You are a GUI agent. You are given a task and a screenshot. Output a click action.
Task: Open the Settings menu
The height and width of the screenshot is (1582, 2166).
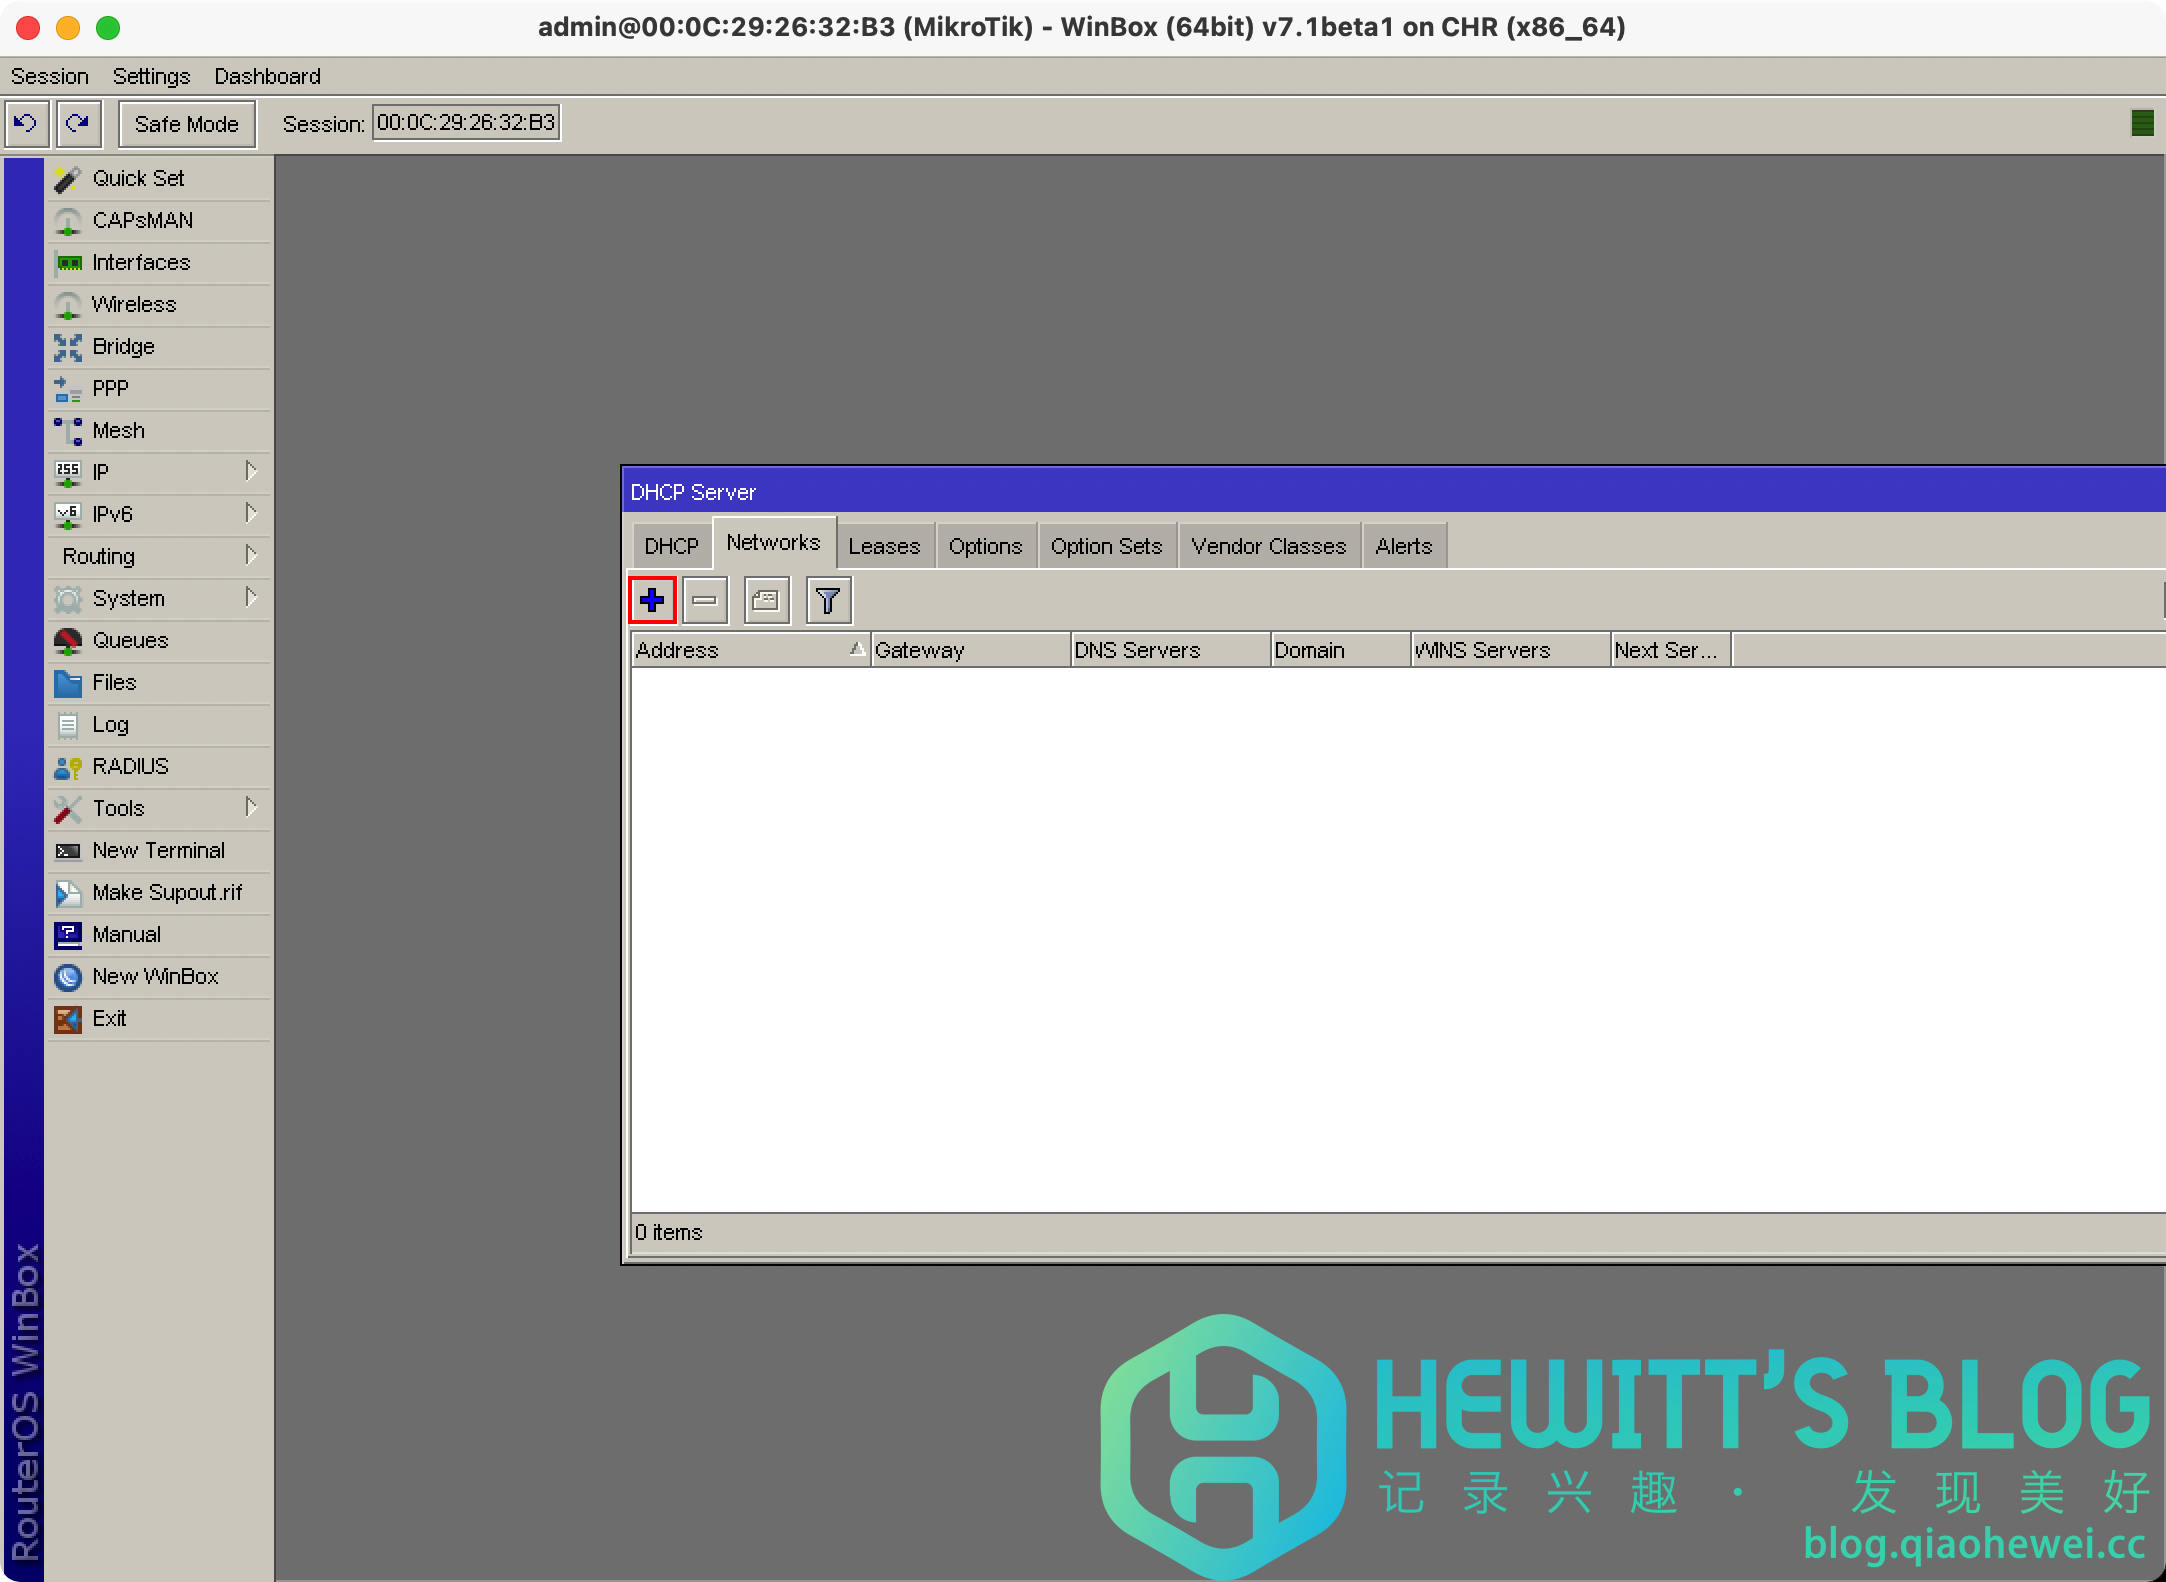tap(151, 76)
